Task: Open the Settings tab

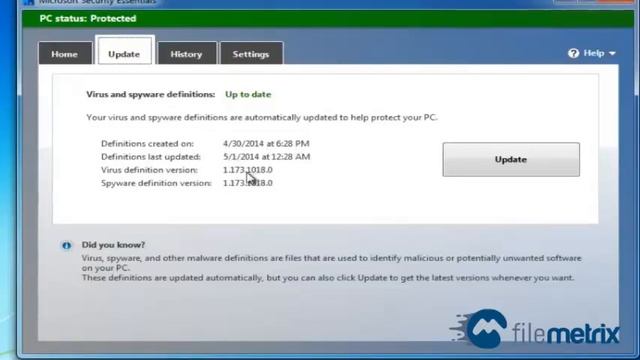Action: [251, 53]
